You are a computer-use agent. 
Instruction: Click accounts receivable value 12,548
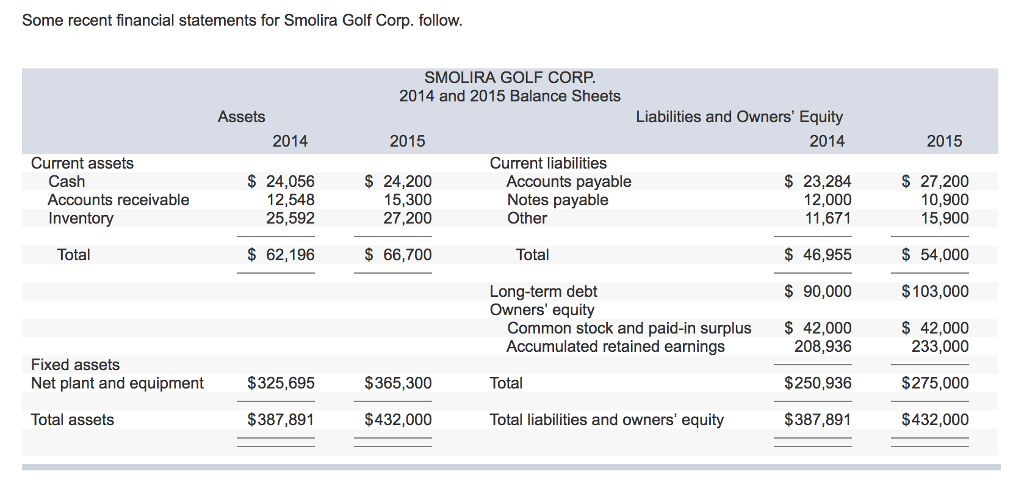291,200
